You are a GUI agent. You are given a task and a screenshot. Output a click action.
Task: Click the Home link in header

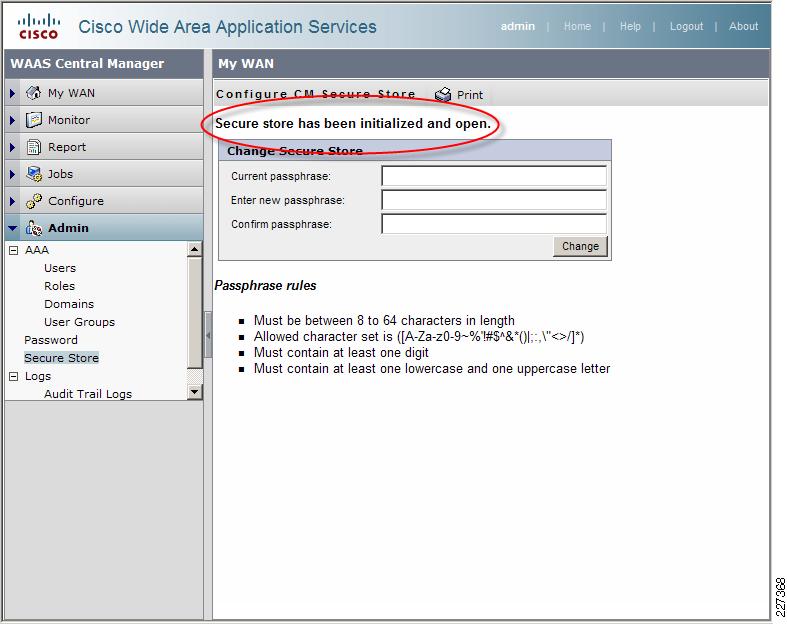click(x=577, y=26)
